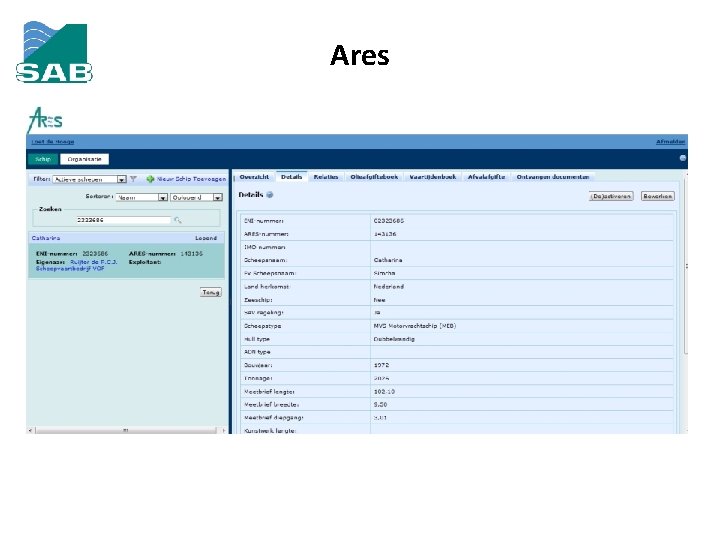Screen dimensions: 720x540
Task: Click the green plus icon for adding a ship
Action: 150,179
